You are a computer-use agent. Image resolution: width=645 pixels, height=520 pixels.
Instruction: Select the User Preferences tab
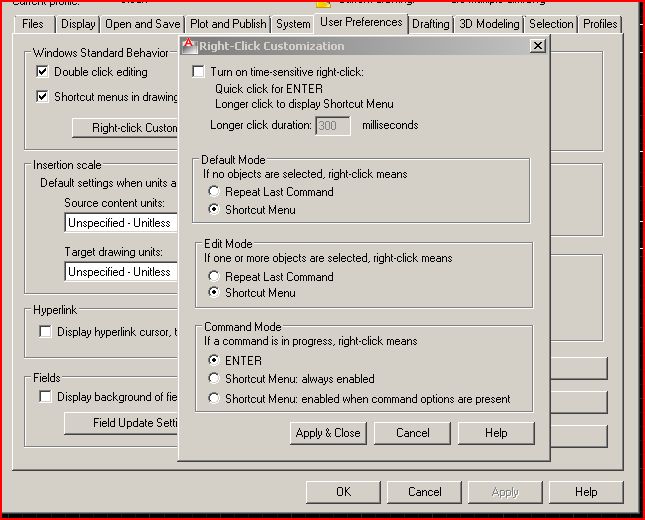click(361, 23)
